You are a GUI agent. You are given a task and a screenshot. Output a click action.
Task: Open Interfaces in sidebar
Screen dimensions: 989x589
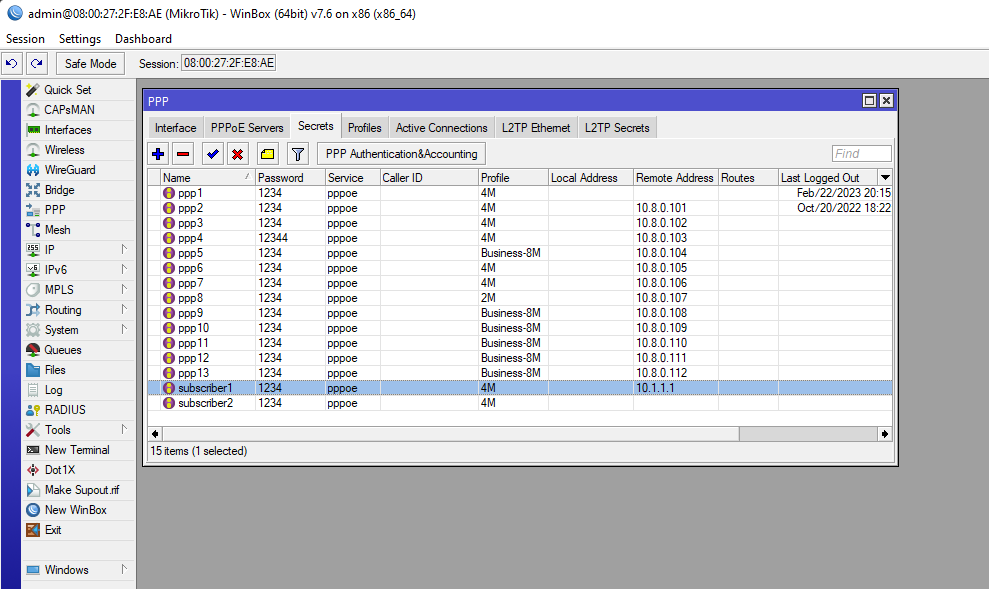[x=79, y=130]
